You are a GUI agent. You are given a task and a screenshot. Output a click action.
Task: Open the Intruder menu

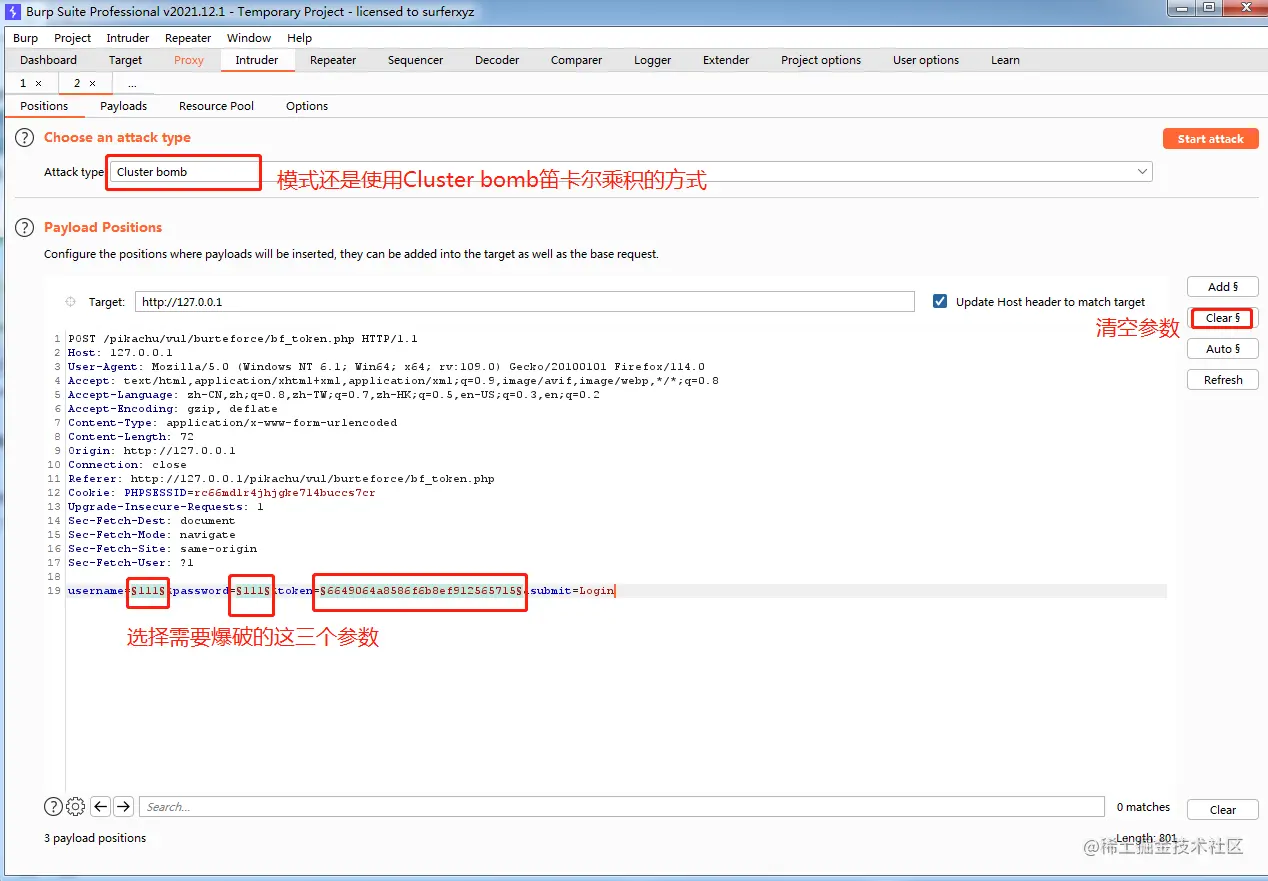(128, 38)
